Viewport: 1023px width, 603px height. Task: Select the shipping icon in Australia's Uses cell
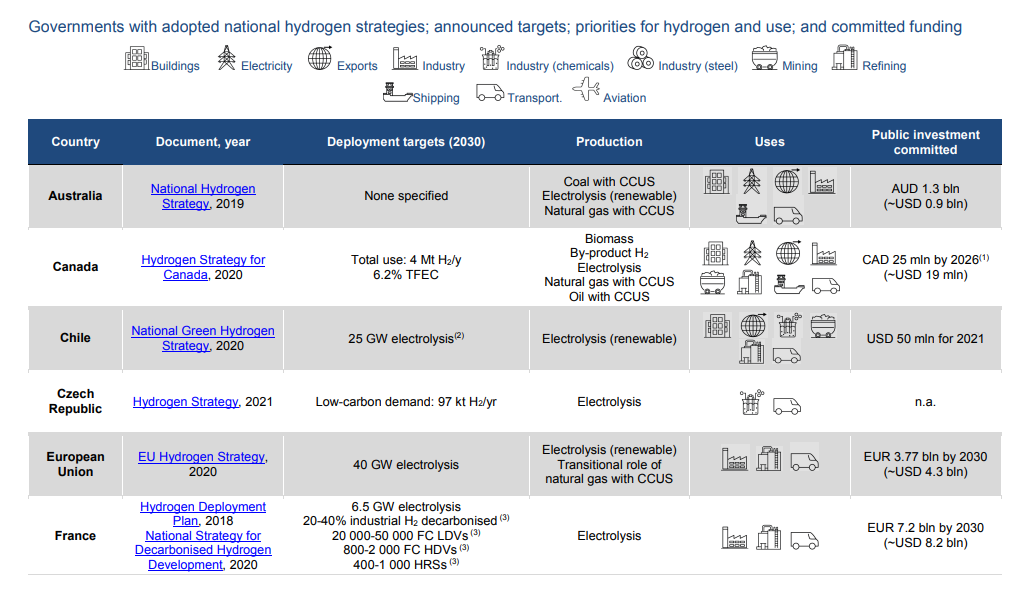[x=751, y=215]
